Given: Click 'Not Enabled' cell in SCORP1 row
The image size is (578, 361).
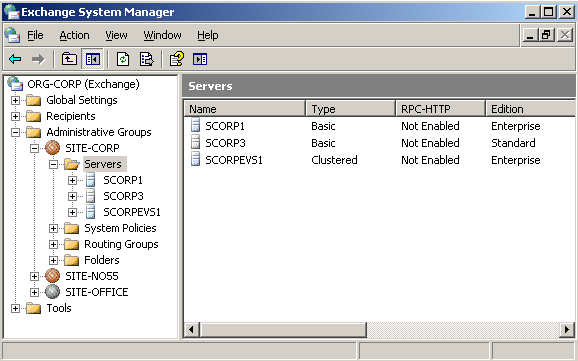Looking at the screenshot, I should (x=430, y=126).
